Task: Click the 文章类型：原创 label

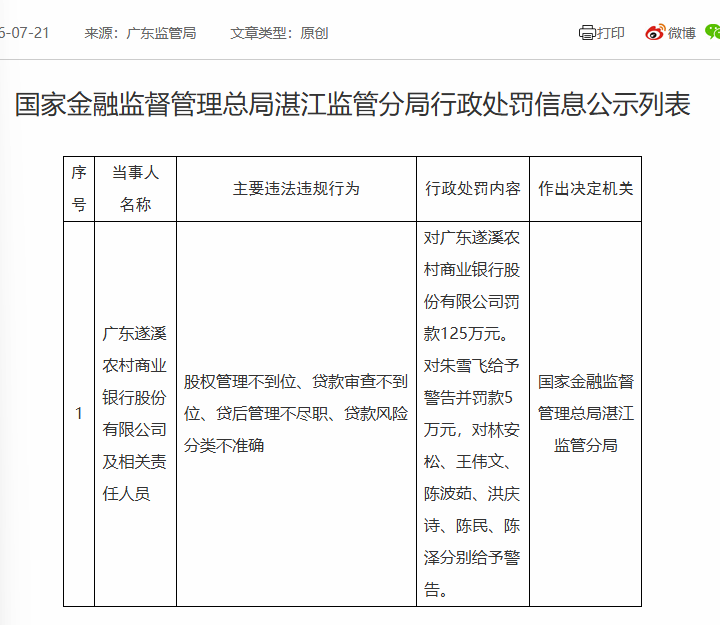Action: tap(279, 33)
